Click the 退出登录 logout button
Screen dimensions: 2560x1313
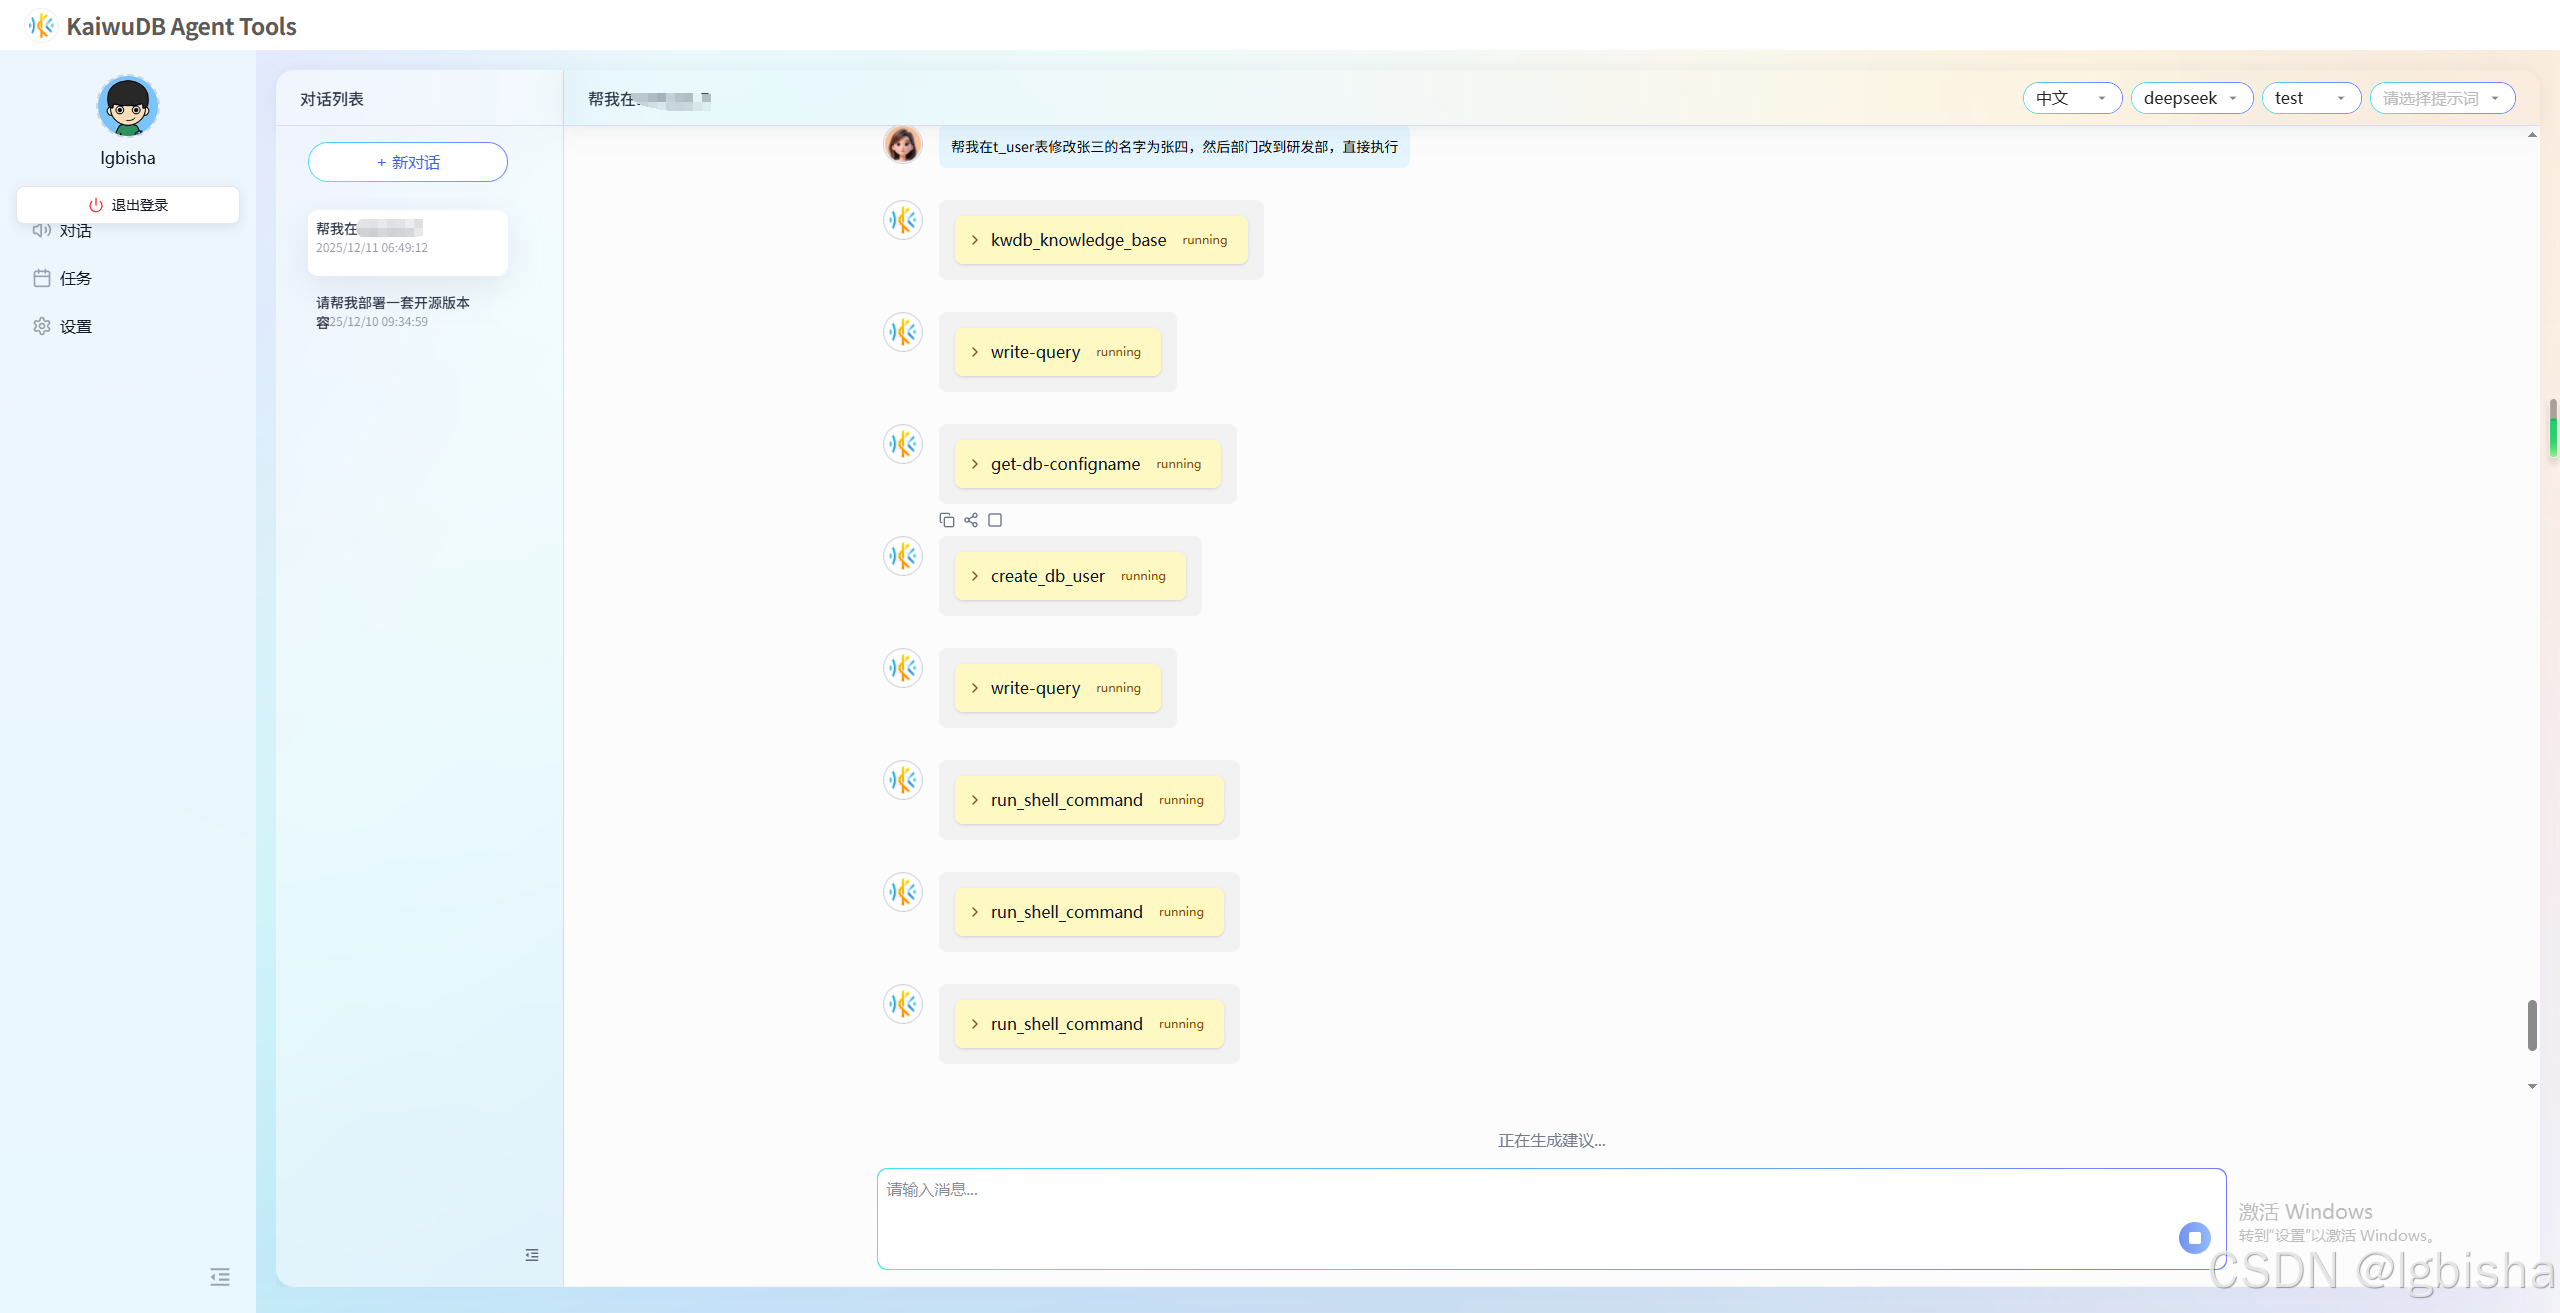click(x=128, y=205)
